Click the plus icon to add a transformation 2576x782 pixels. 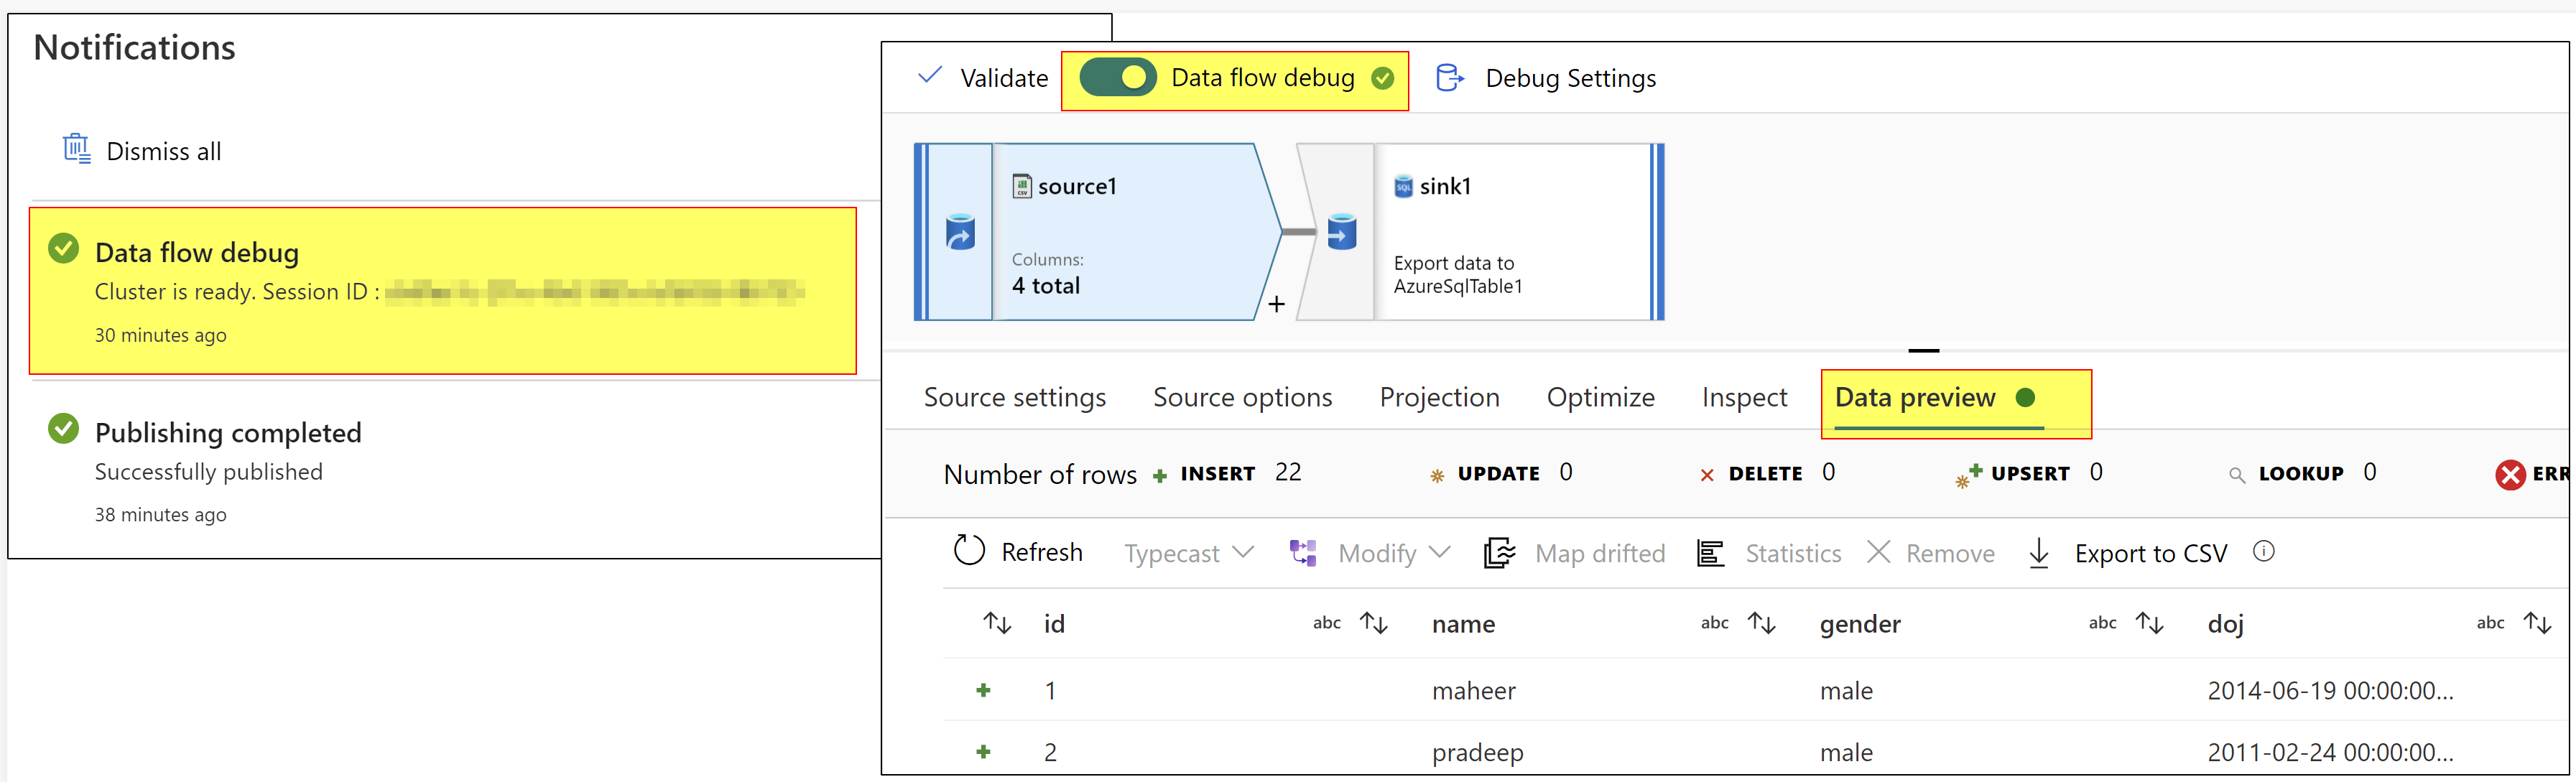click(1276, 303)
